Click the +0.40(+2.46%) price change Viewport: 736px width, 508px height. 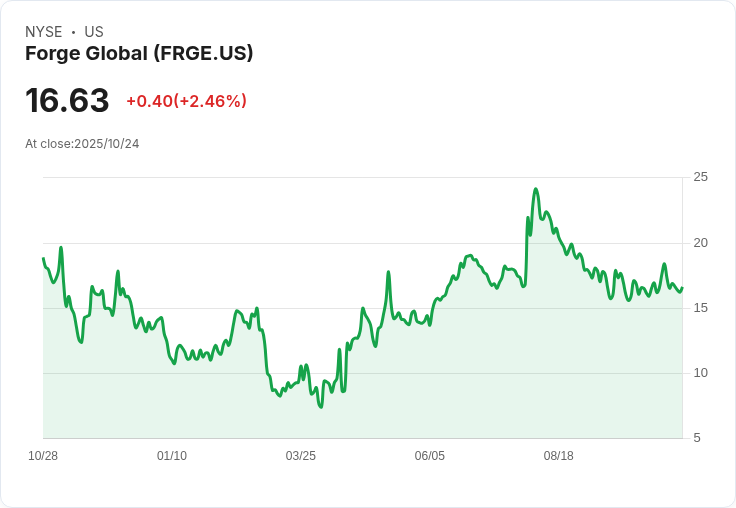186,101
